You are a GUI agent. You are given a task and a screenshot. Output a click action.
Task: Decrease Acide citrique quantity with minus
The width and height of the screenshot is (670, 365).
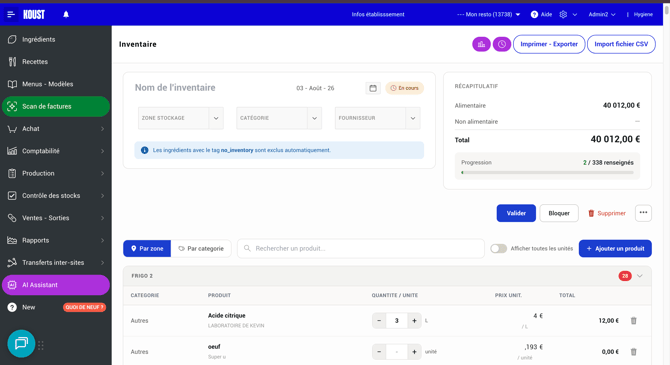click(x=379, y=321)
